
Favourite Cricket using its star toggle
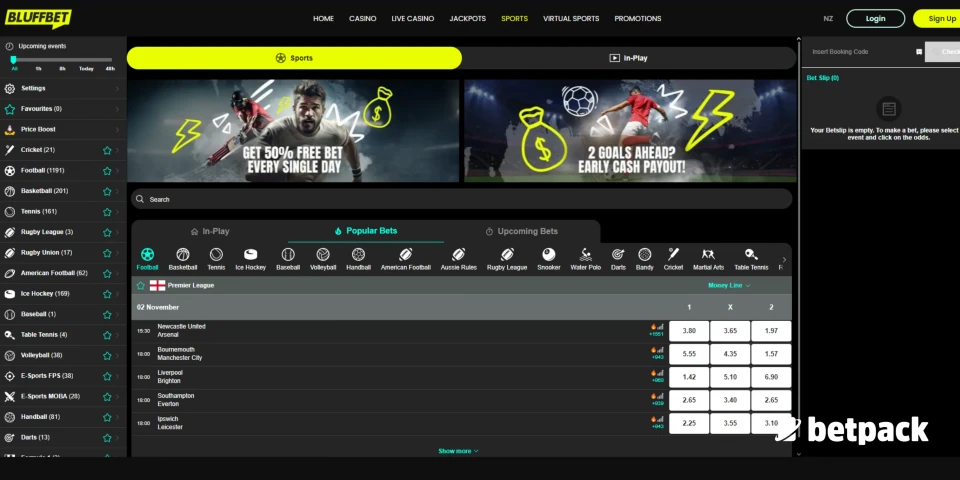click(x=107, y=150)
